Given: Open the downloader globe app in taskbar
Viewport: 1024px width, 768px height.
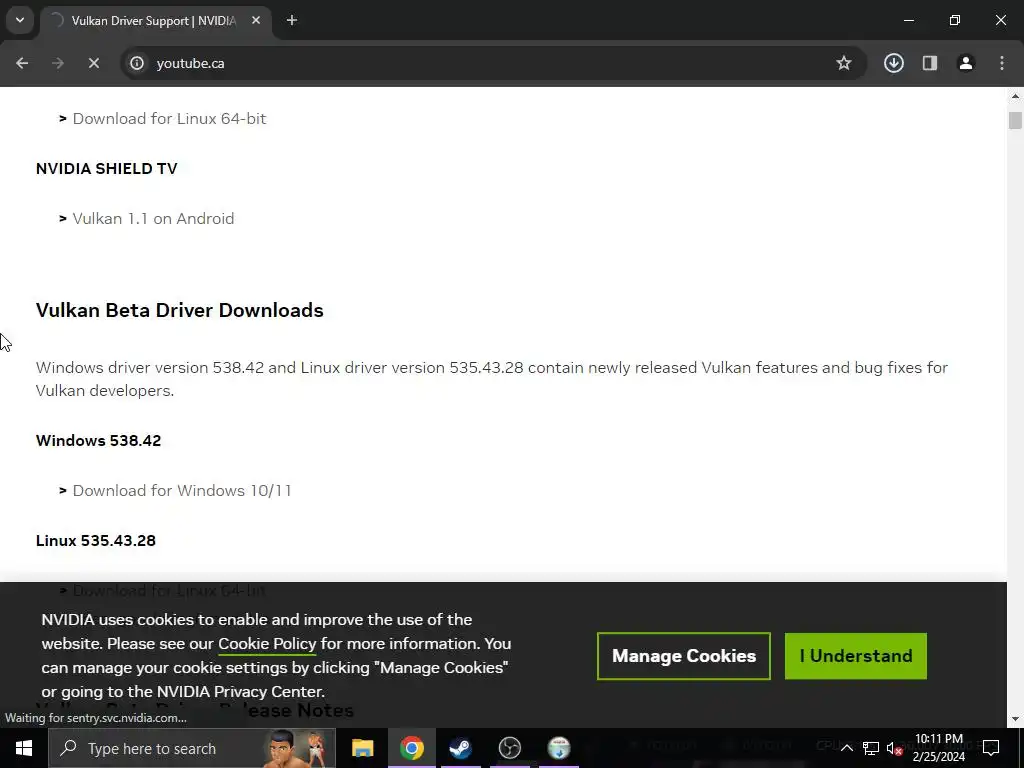Looking at the screenshot, I should click(559, 748).
